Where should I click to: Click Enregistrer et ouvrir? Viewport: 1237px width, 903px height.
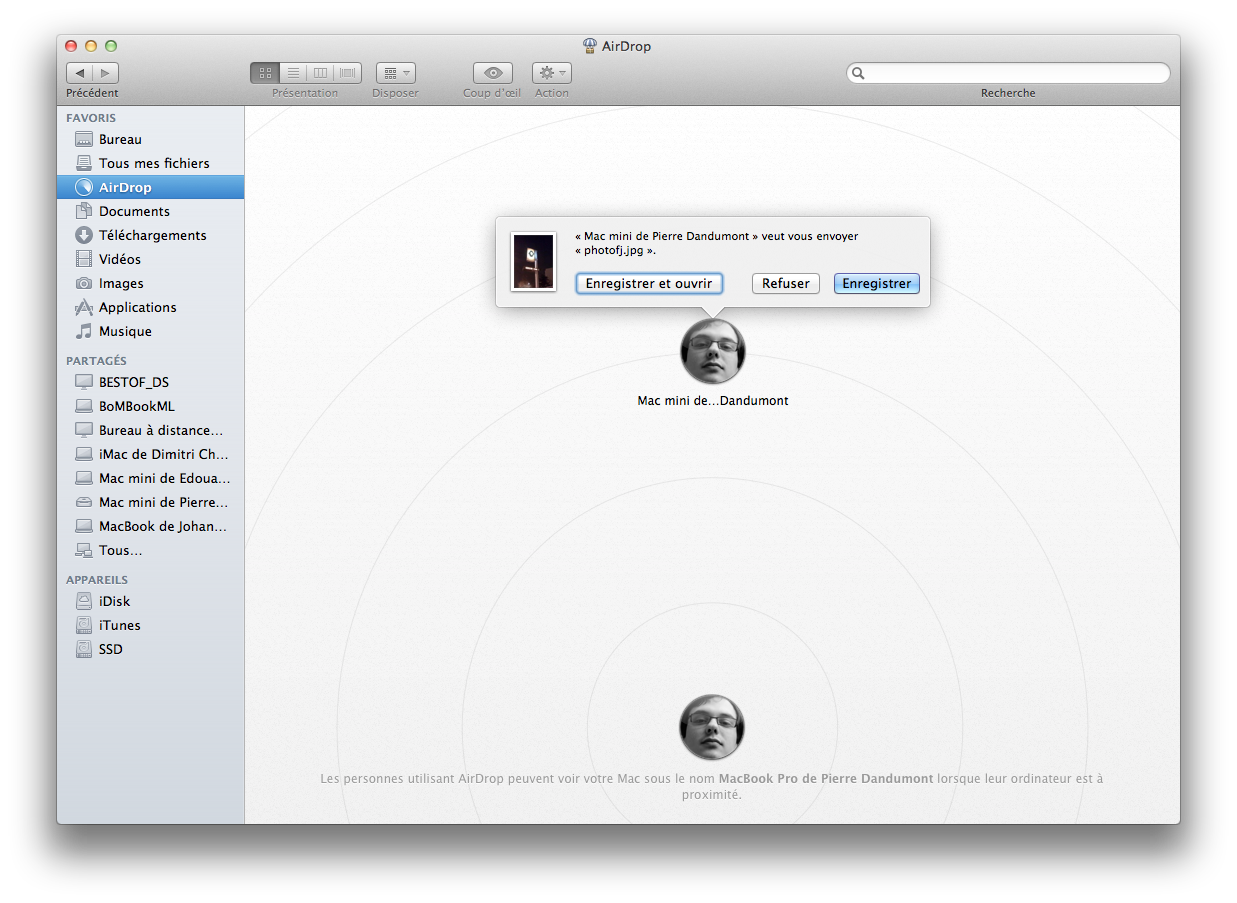649,283
